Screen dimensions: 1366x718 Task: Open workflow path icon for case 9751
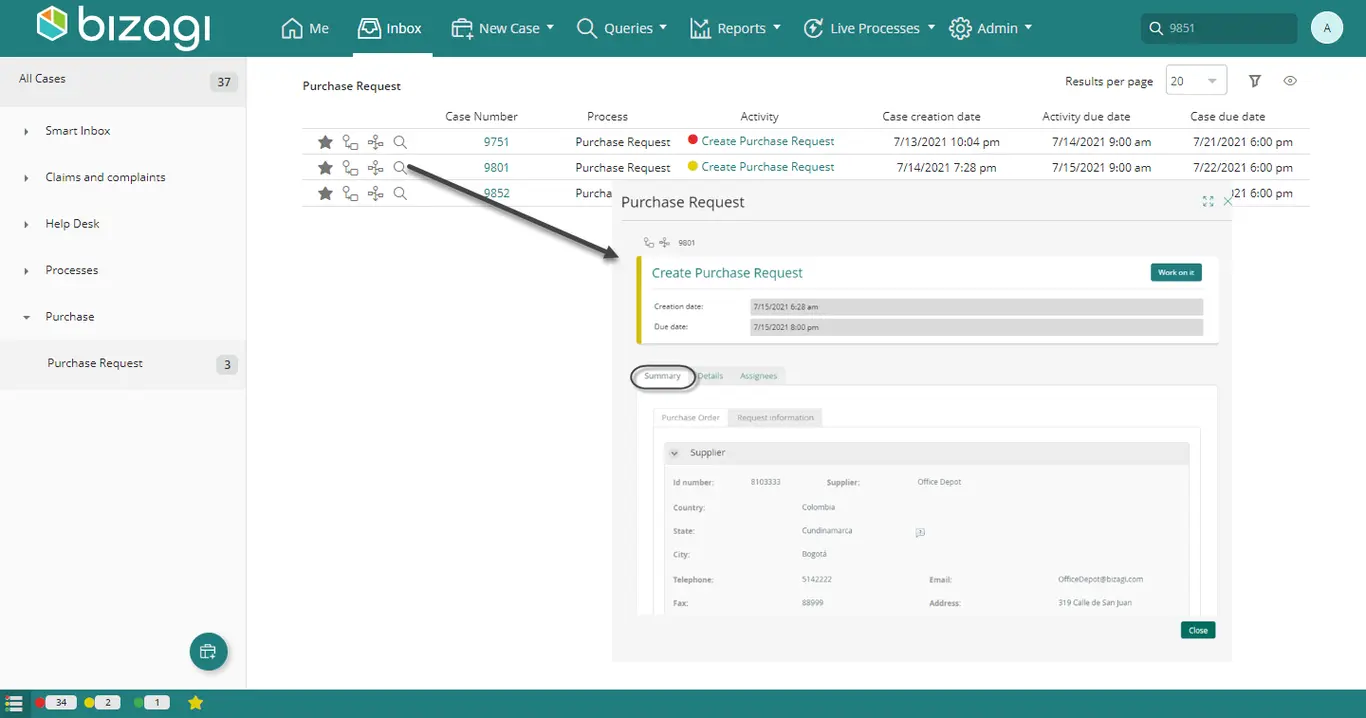point(350,142)
